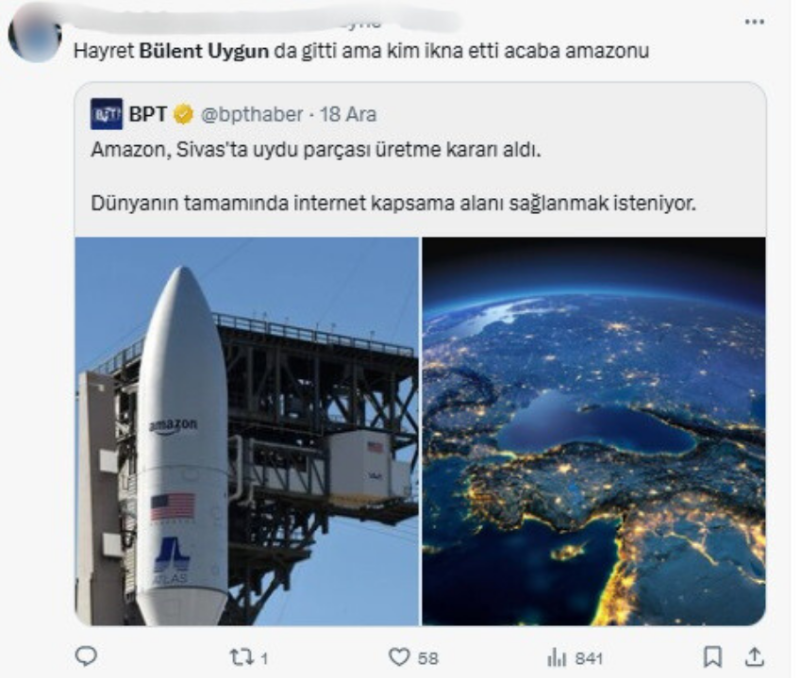Screen dimensions: 800x678
Task: Open the three-dot more options menu
Action: pos(754,21)
